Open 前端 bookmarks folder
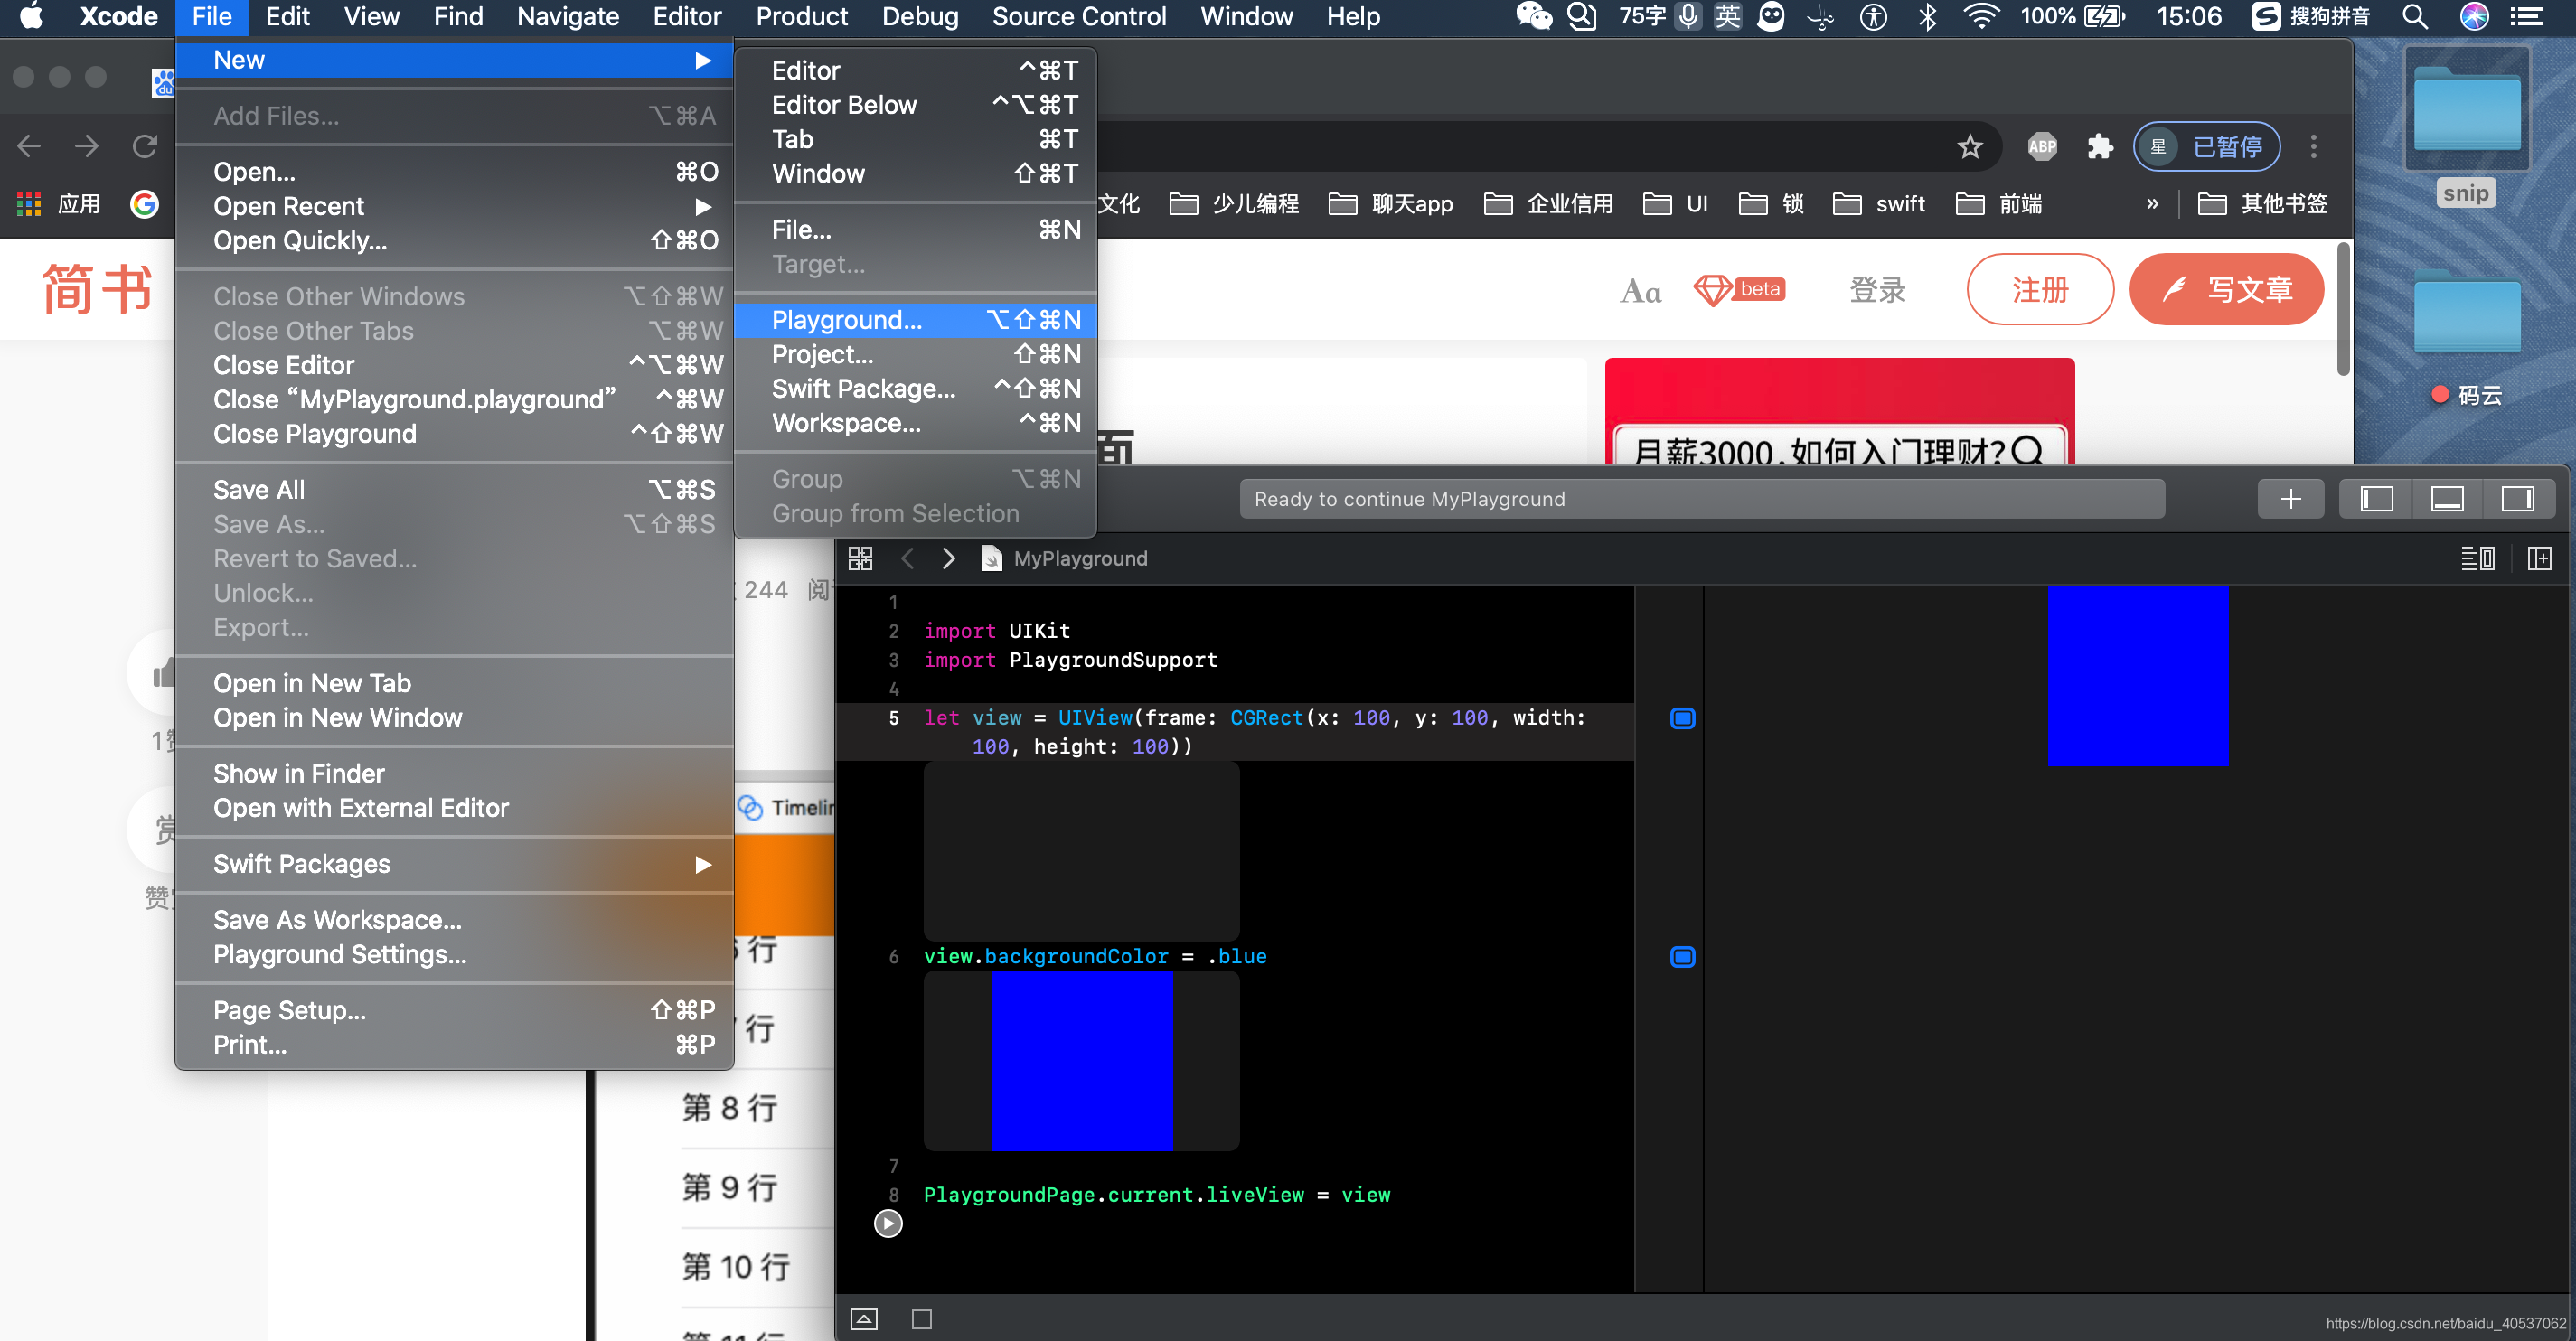 [x=1999, y=204]
